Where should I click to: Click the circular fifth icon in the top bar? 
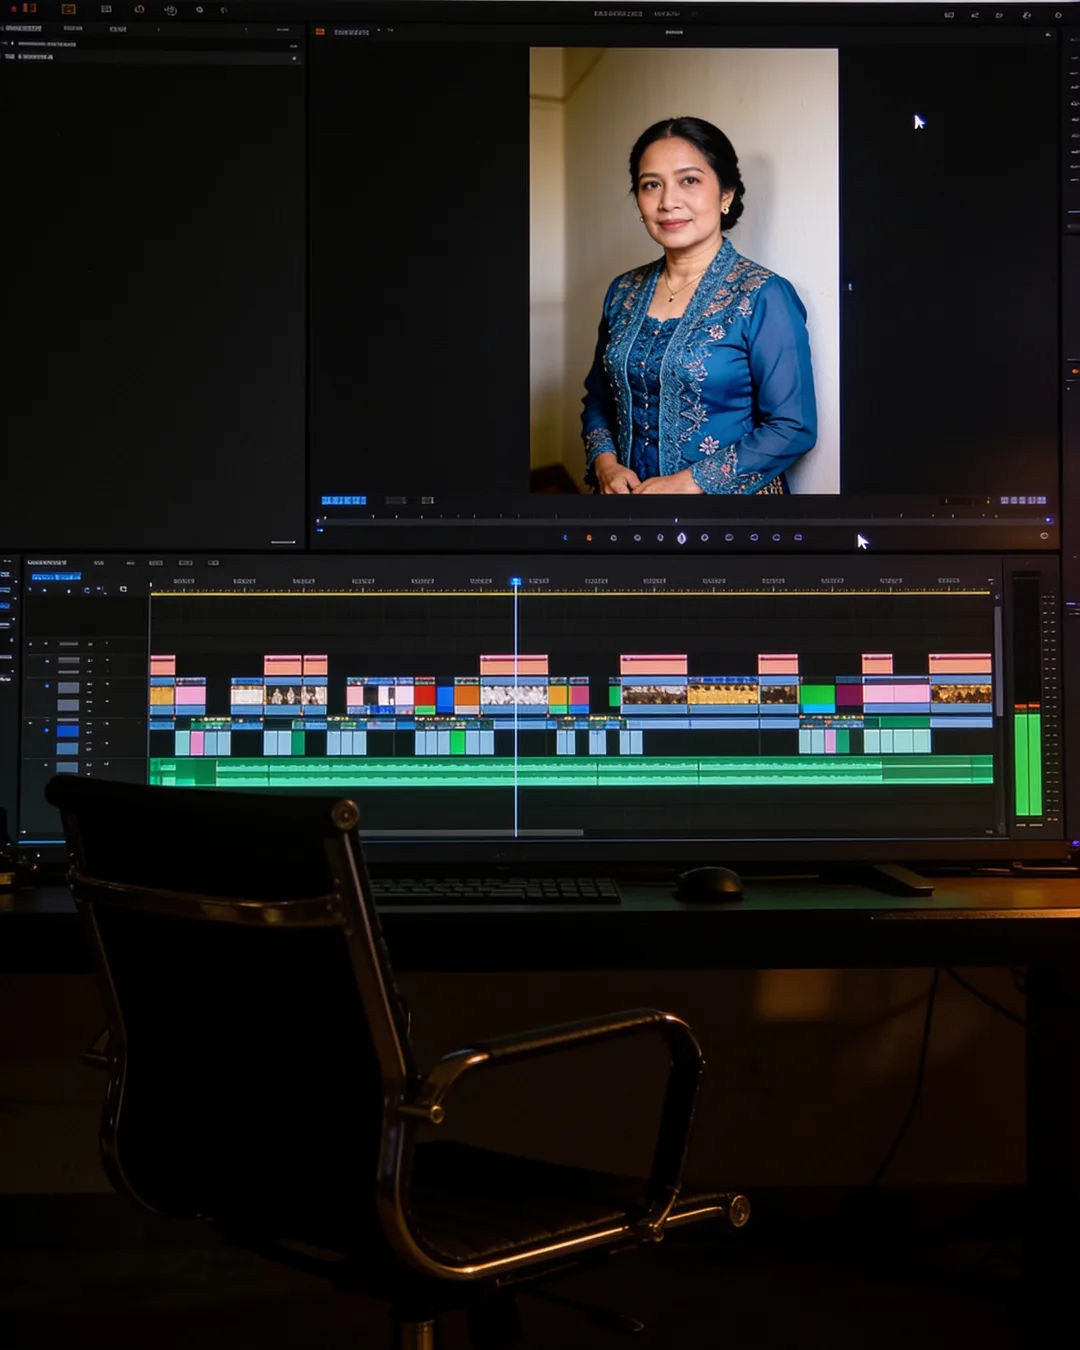pos(170,10)
